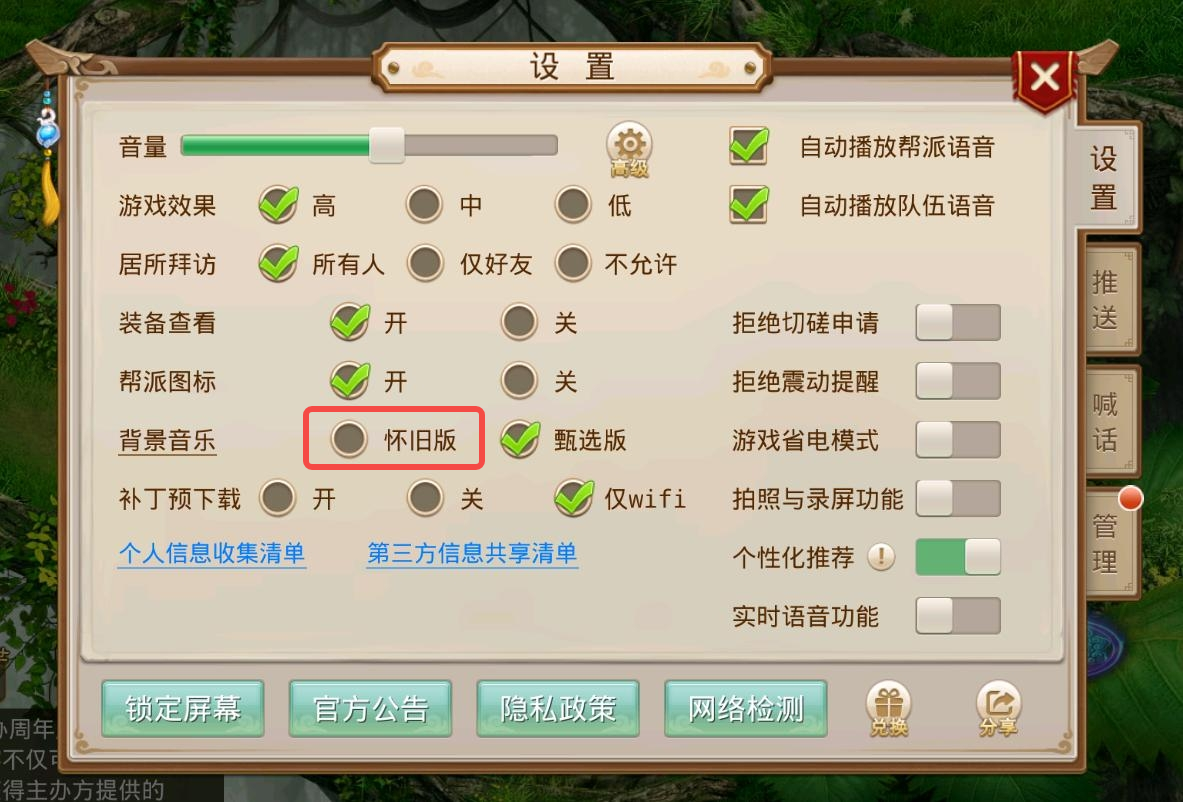The image size is (1183, 802).
Task: Click the 个性化推荐 exclamation info icon
Action: 880,558
